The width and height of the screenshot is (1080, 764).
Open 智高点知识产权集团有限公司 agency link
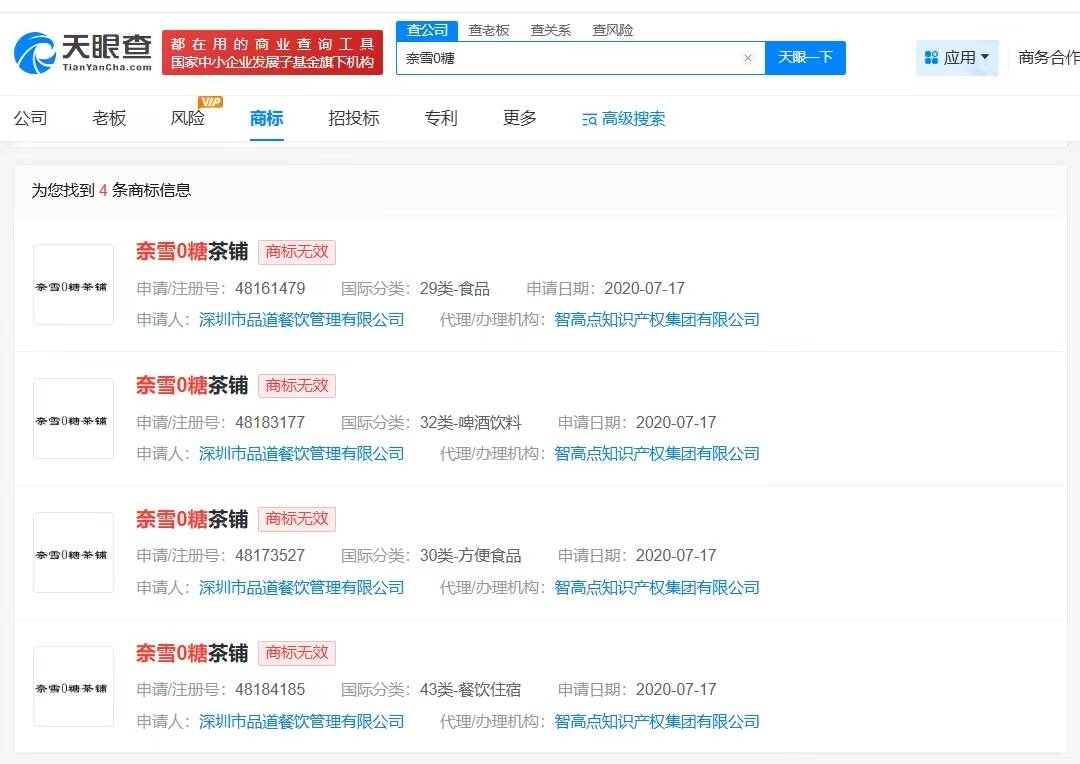pos(657,319)
